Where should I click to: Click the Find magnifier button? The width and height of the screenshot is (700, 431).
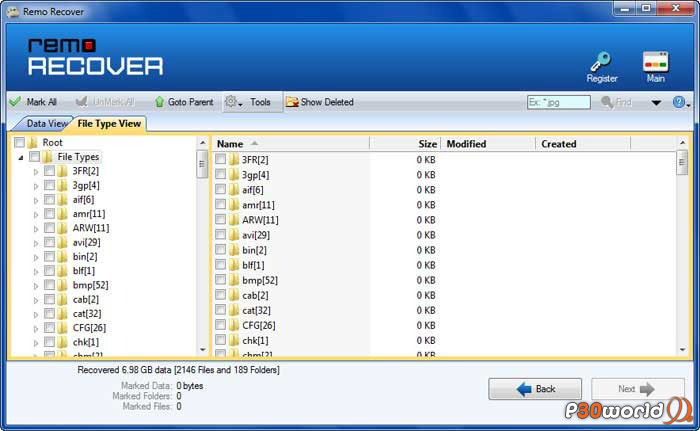click(617, 102)
